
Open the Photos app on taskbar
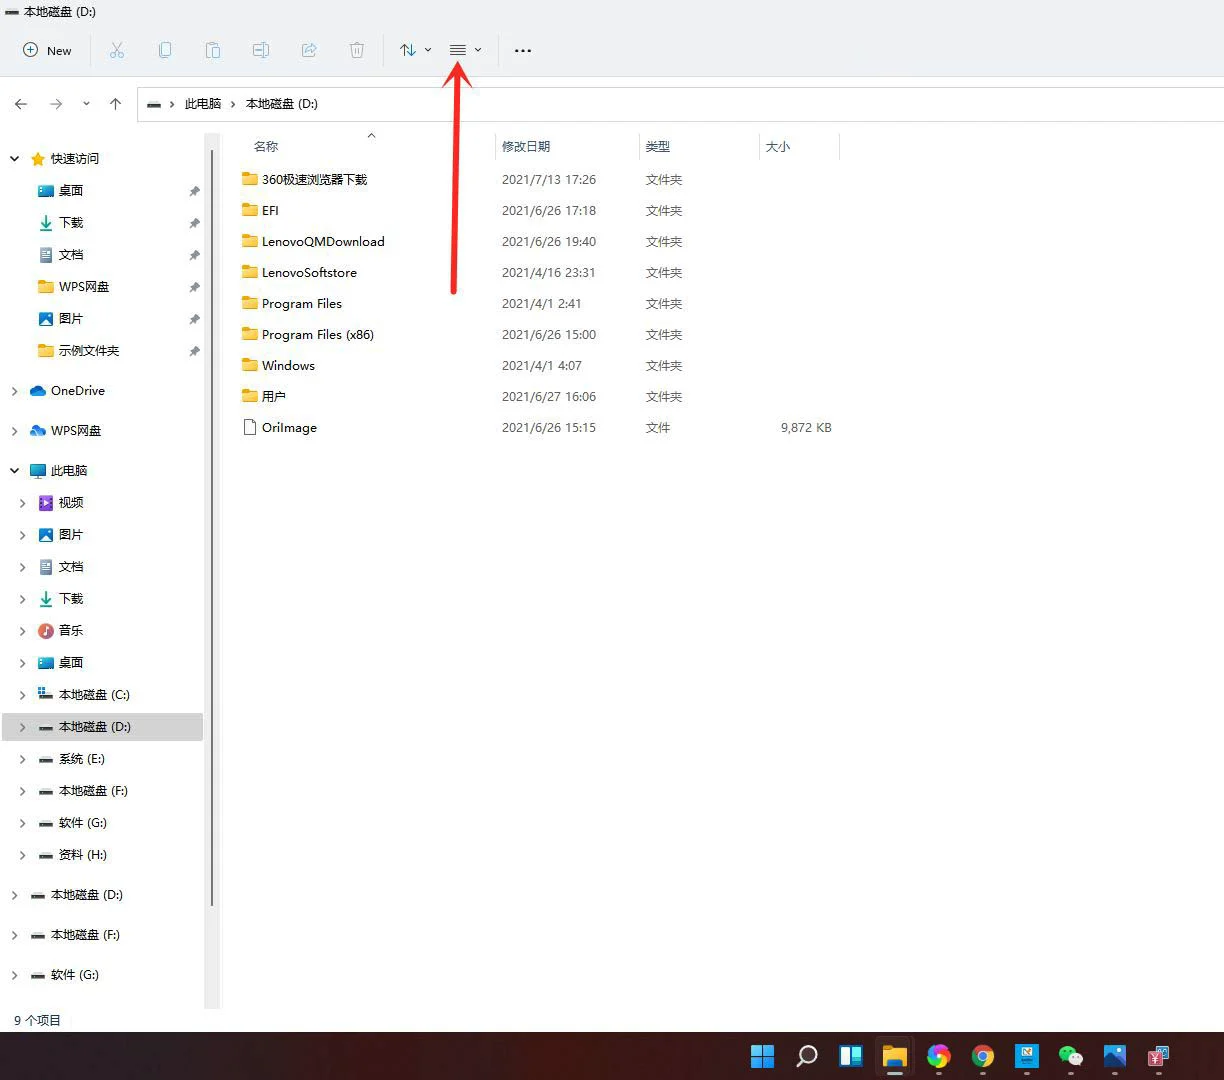pyautogui.click(x=1115, y=1056)
